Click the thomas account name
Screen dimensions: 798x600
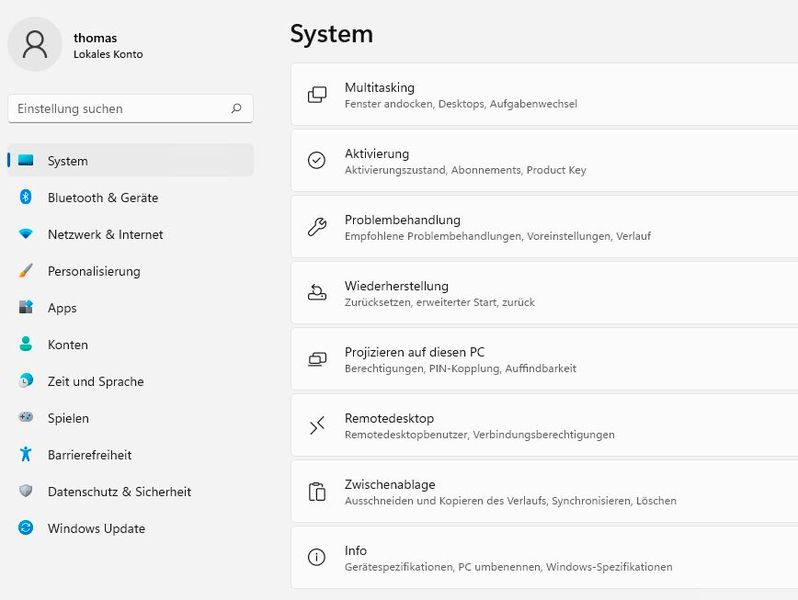pyautogui.click(x=95, y=38)
